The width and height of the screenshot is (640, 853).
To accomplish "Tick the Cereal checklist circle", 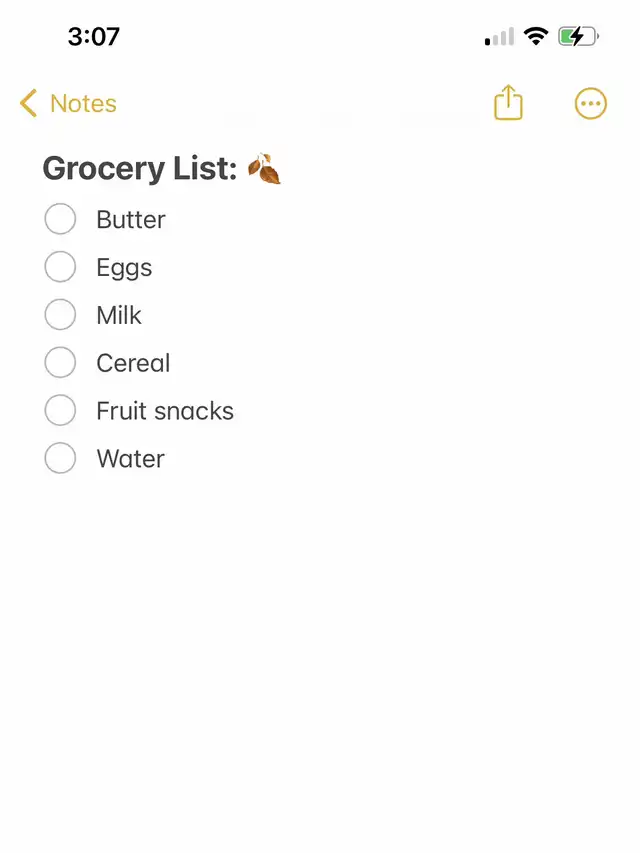I will pyautogui.click(x=60, y=362).
